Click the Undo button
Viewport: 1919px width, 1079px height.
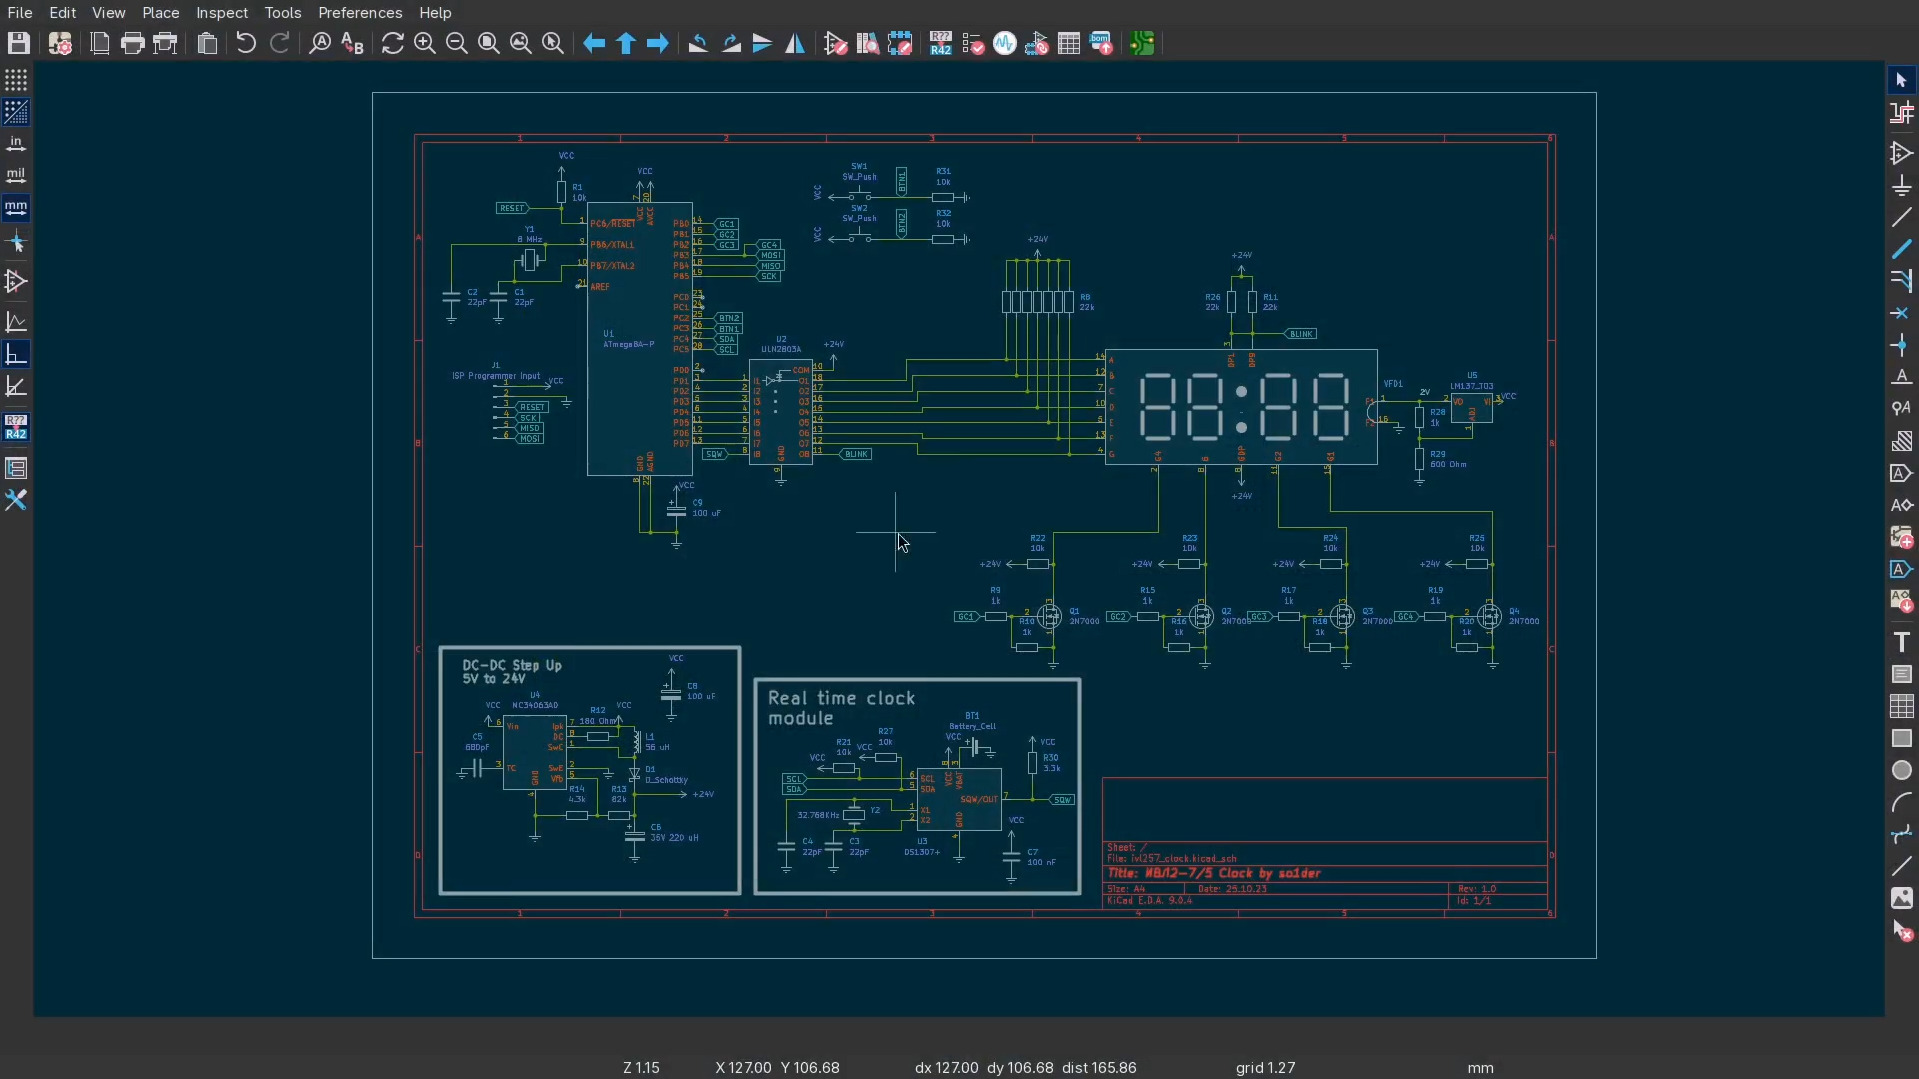[x=246, y=43]
